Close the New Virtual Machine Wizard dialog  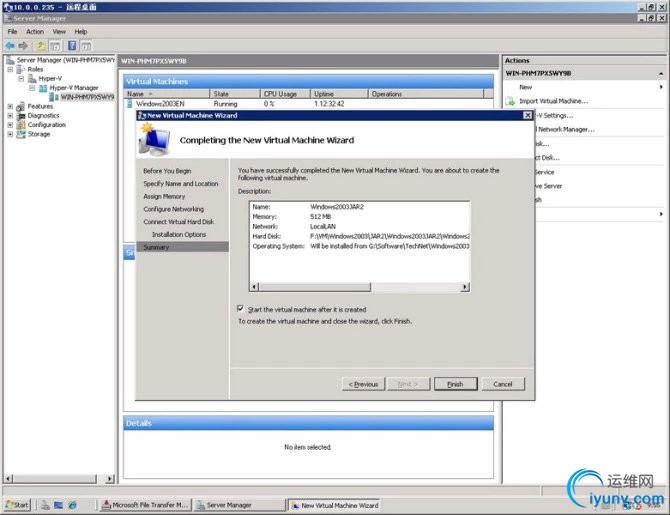coord(528,115)
